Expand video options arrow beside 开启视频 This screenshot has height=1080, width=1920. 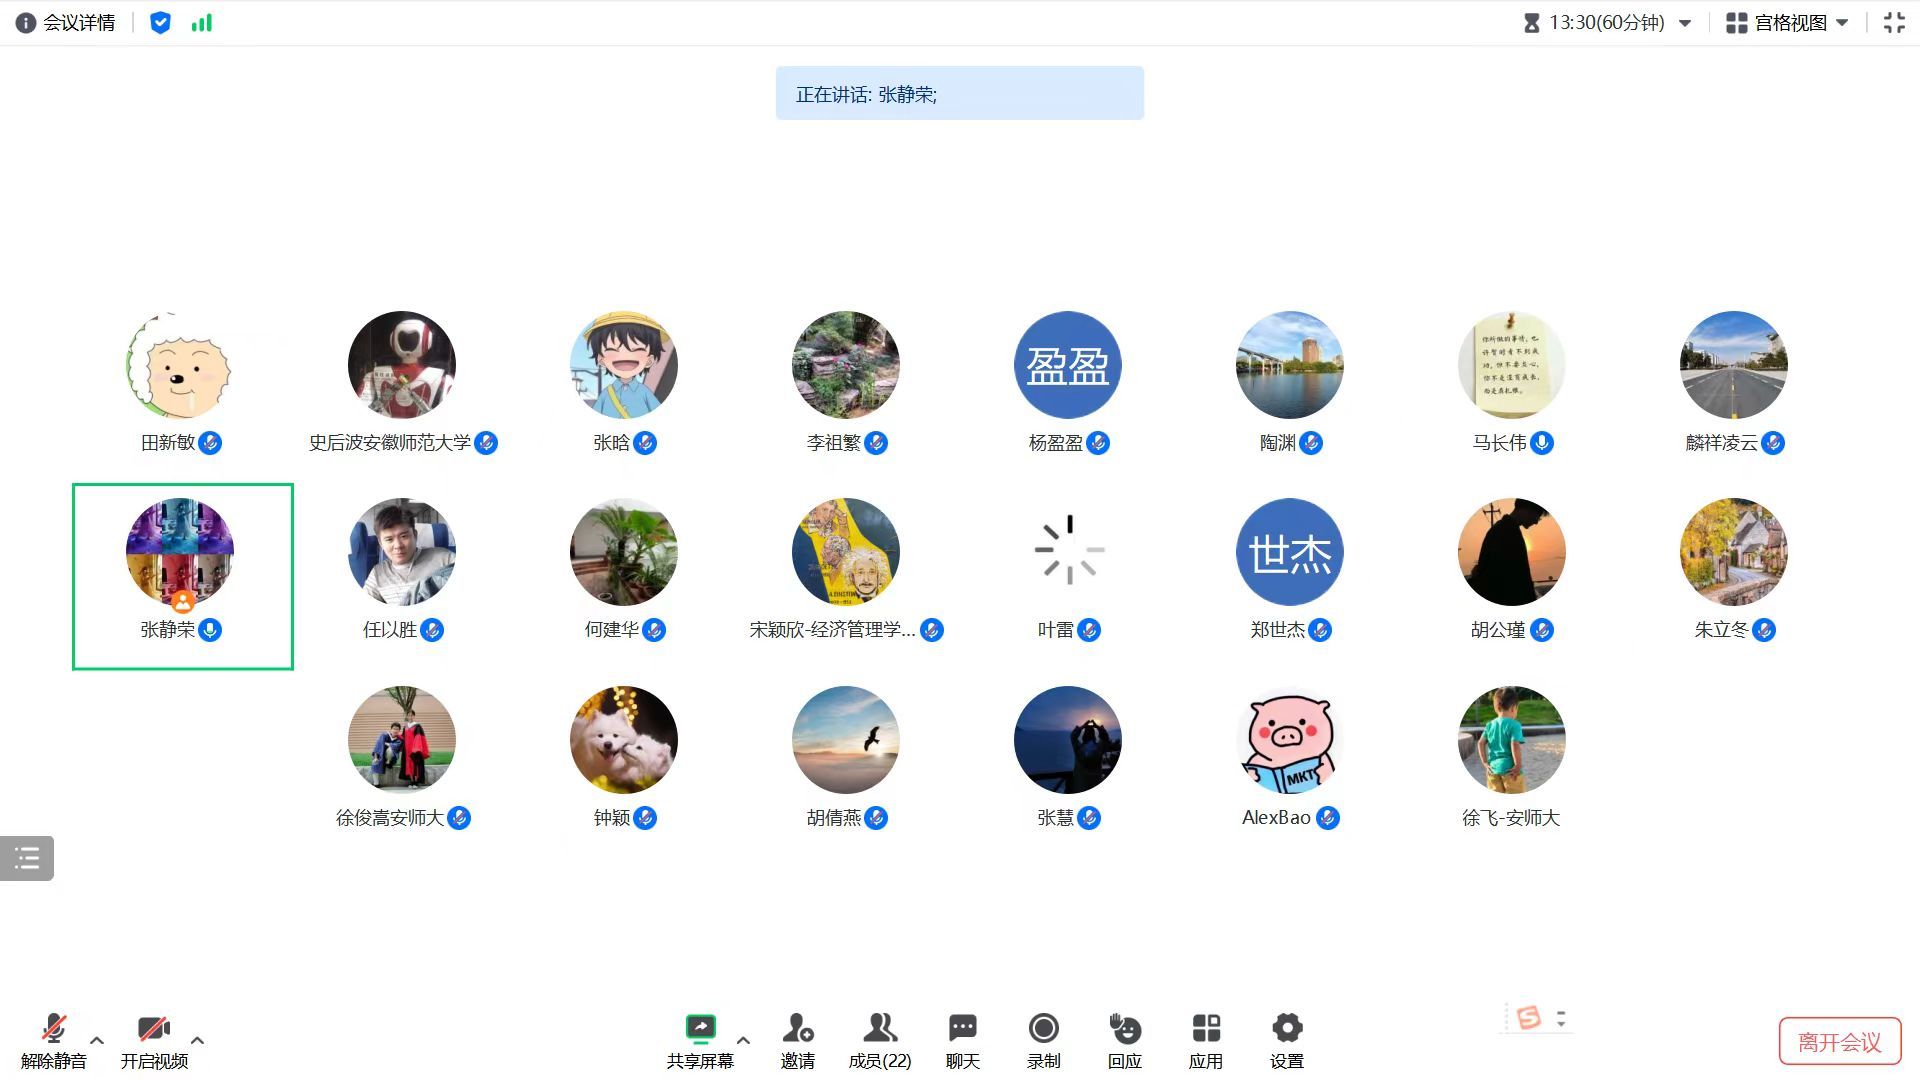(x=197, y=1040)
